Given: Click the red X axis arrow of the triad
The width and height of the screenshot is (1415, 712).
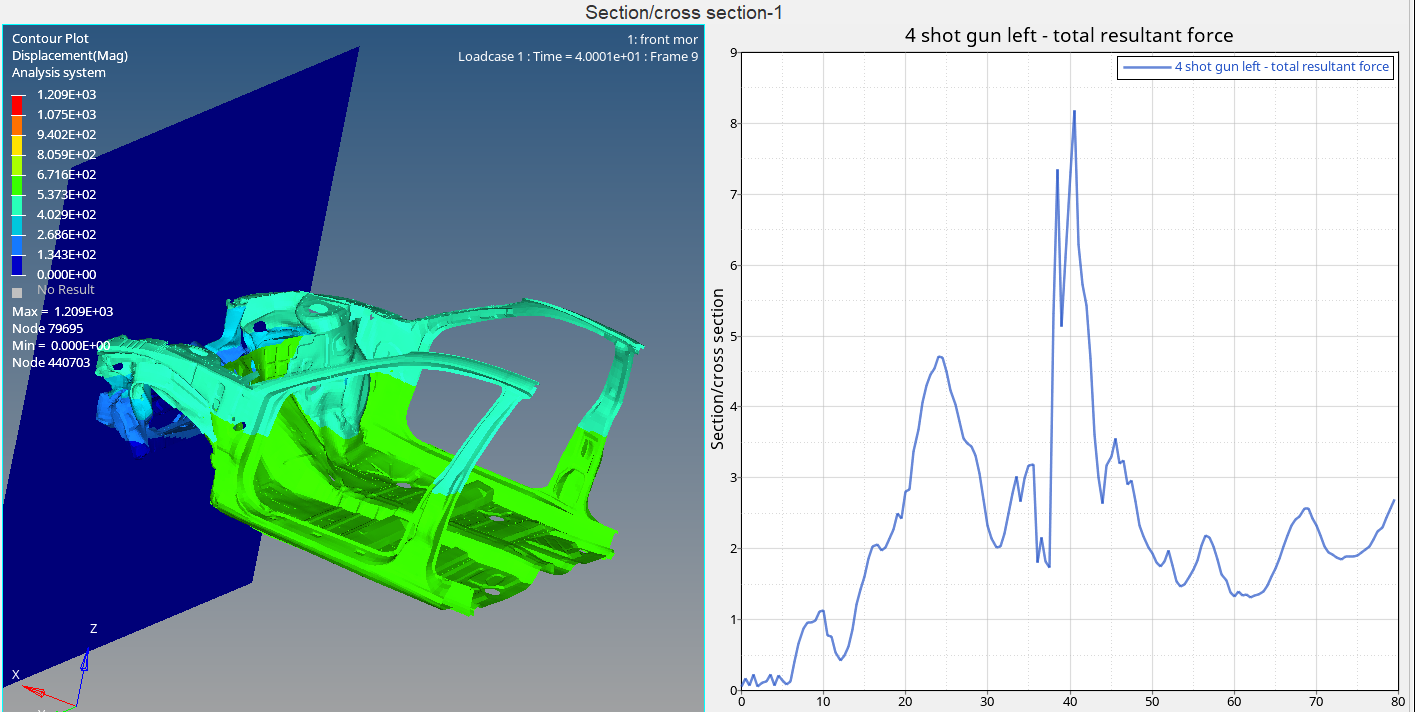Looking at the screenshot, I should (x=32, y=691).
